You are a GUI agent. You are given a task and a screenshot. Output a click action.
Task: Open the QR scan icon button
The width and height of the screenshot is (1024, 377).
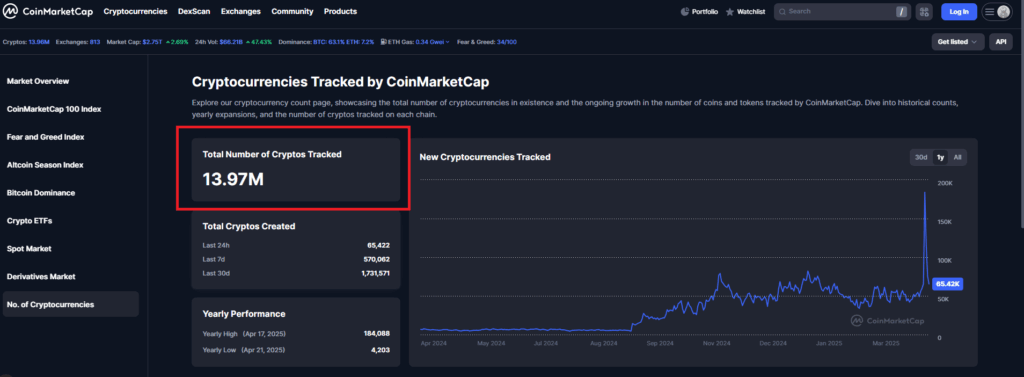point(923,12)
